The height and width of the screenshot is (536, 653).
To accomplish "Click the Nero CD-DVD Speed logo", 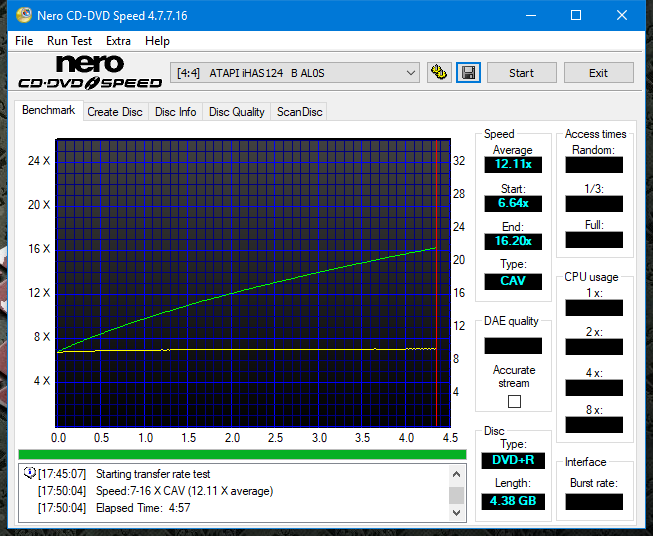I will pyautogui.click(x=89, y=73).
